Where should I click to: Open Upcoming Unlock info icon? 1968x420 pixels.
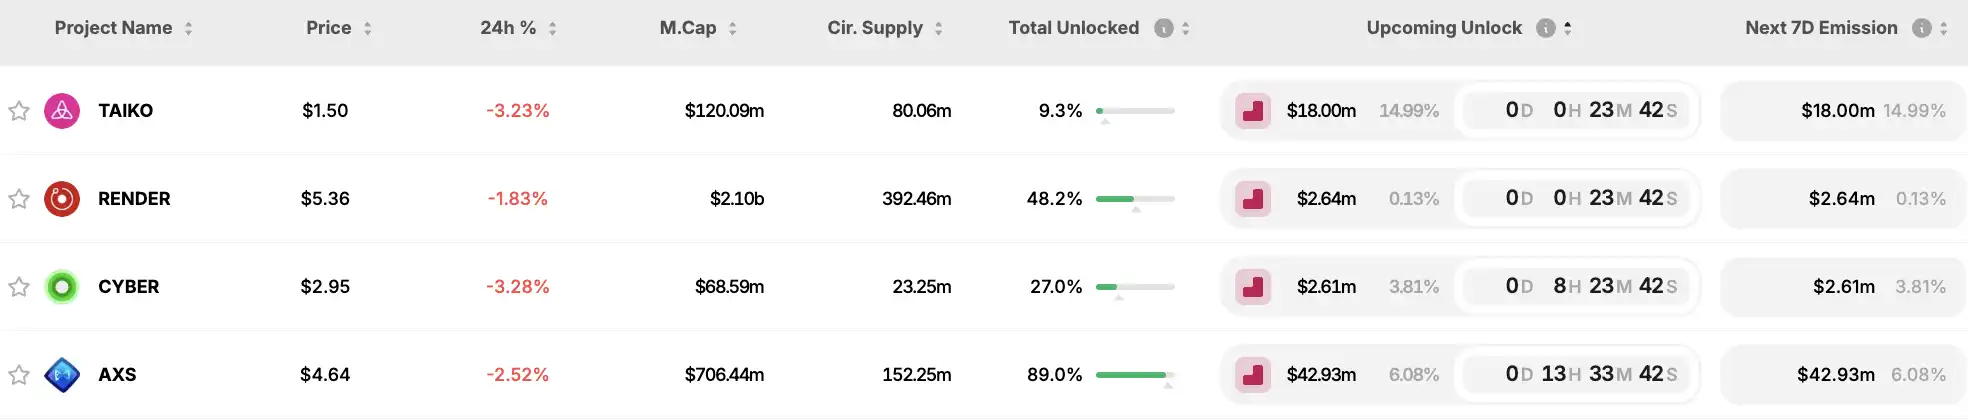(x=1545, y=28)
